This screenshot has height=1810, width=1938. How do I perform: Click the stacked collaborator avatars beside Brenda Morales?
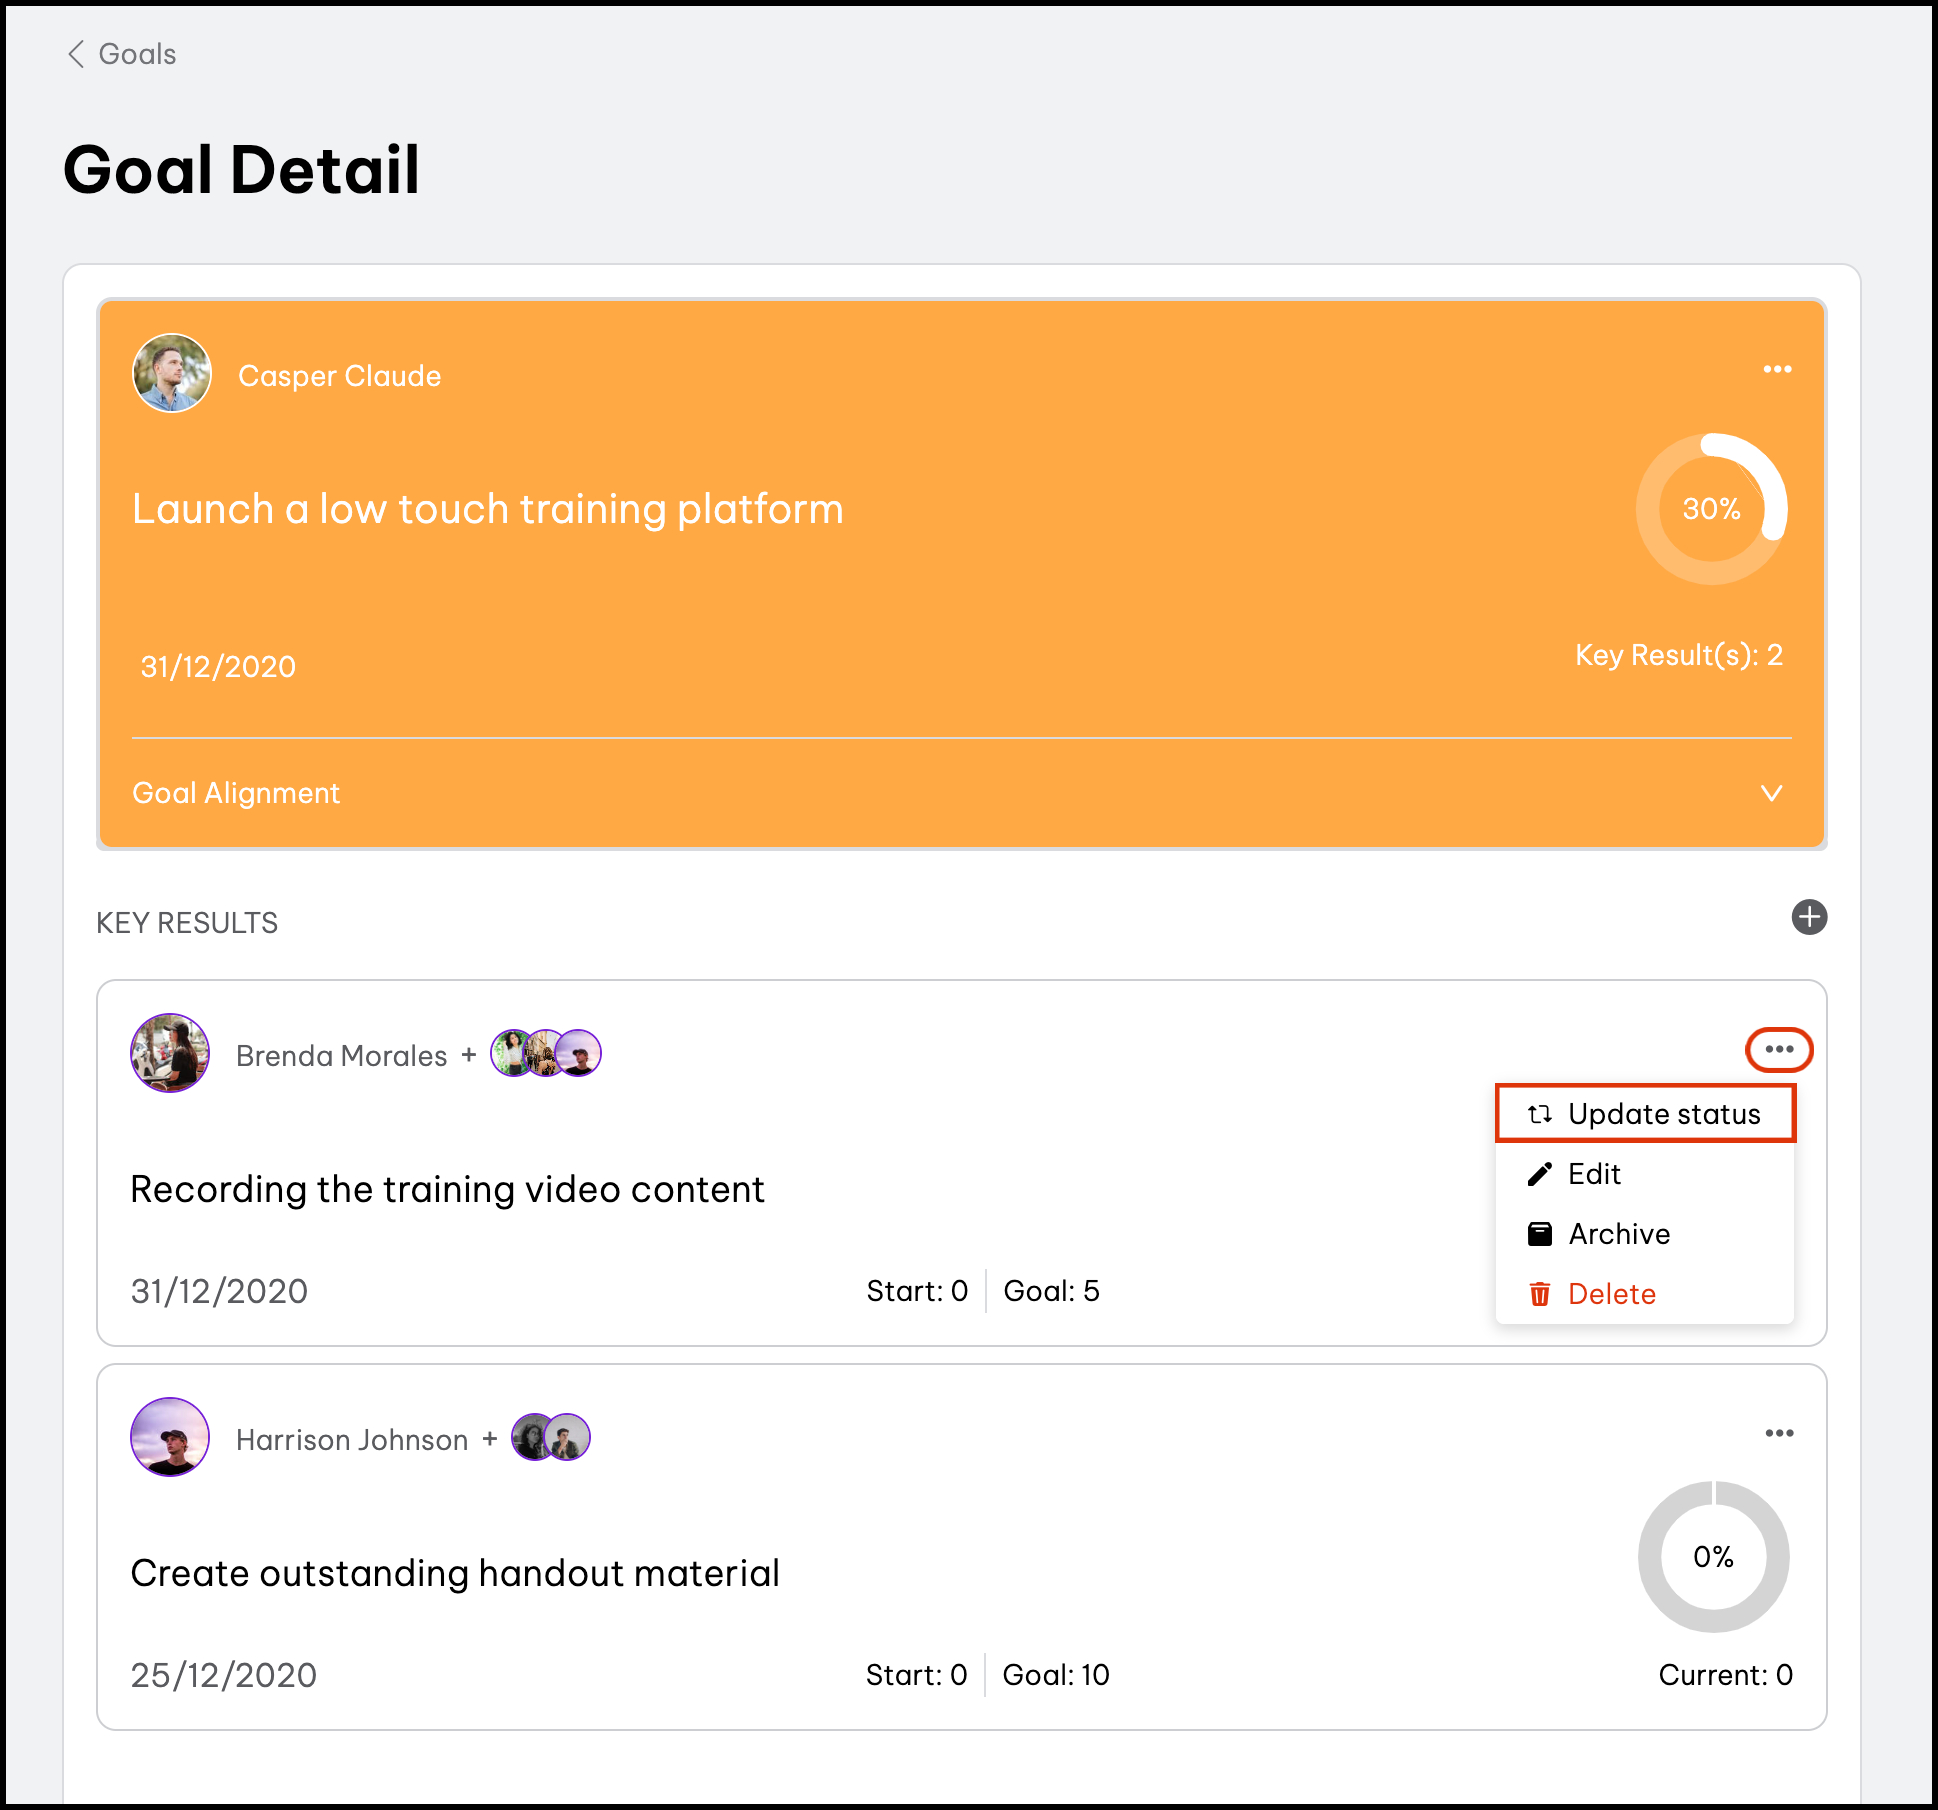546,1053
